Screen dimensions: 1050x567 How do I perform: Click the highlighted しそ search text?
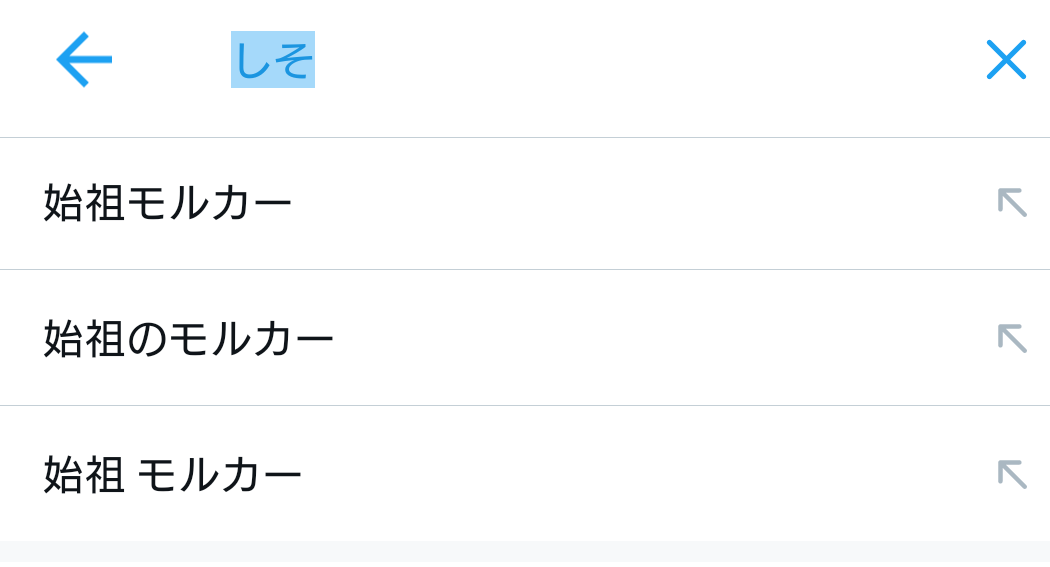[273, 60]
